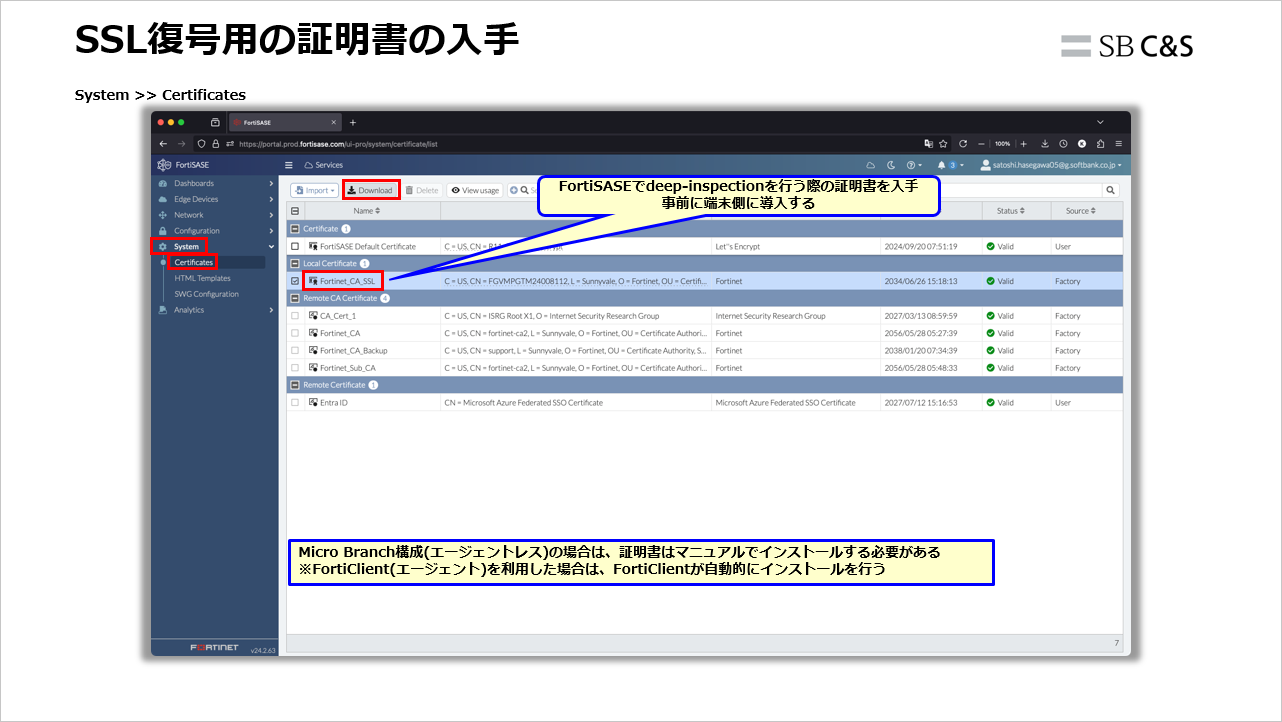Expand the Network menu chevron
Image resolution: width=1282 pixels, height=722 pixels.
271,215
